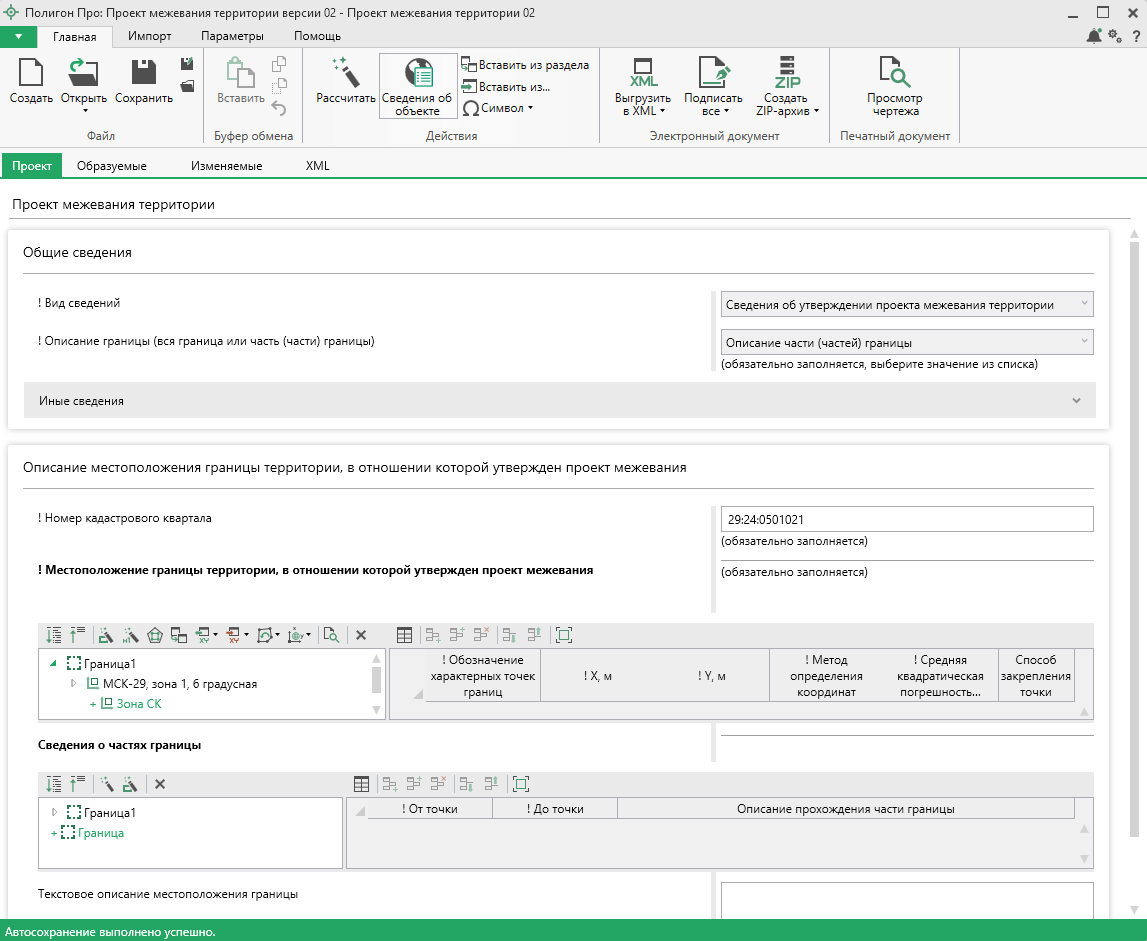Screen dimensions: 1147x941
Task: Delete selected item in boundary toolbar
Action: coord(361,635)
